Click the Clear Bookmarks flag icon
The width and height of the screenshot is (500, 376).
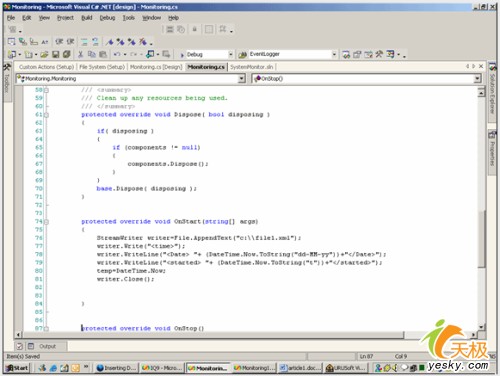coord(142,42)
